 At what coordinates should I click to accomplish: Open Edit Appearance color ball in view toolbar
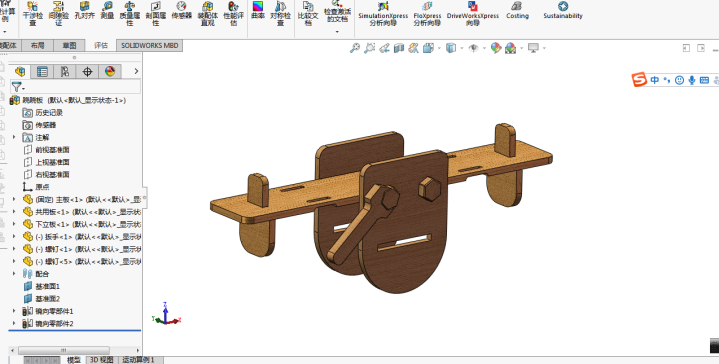(x=496, y=48)
